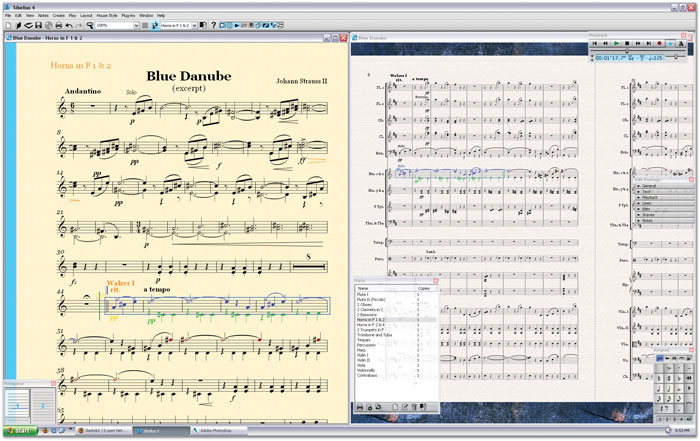The width and height of the screenshot is (700, 441).
Task: Expand the Notes section in properties panel
Action: tap(665, 221)
